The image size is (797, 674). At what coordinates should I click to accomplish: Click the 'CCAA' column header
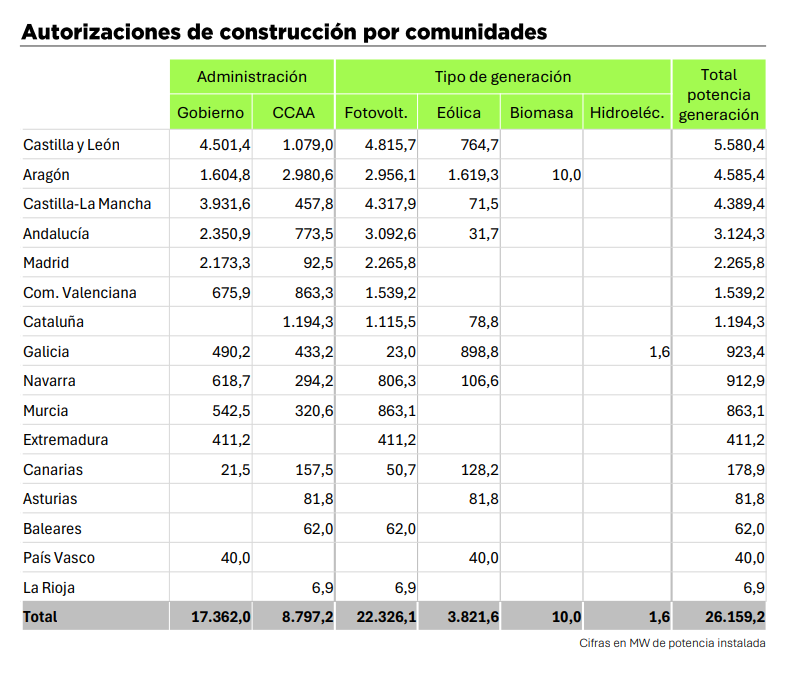pos(293,112)
